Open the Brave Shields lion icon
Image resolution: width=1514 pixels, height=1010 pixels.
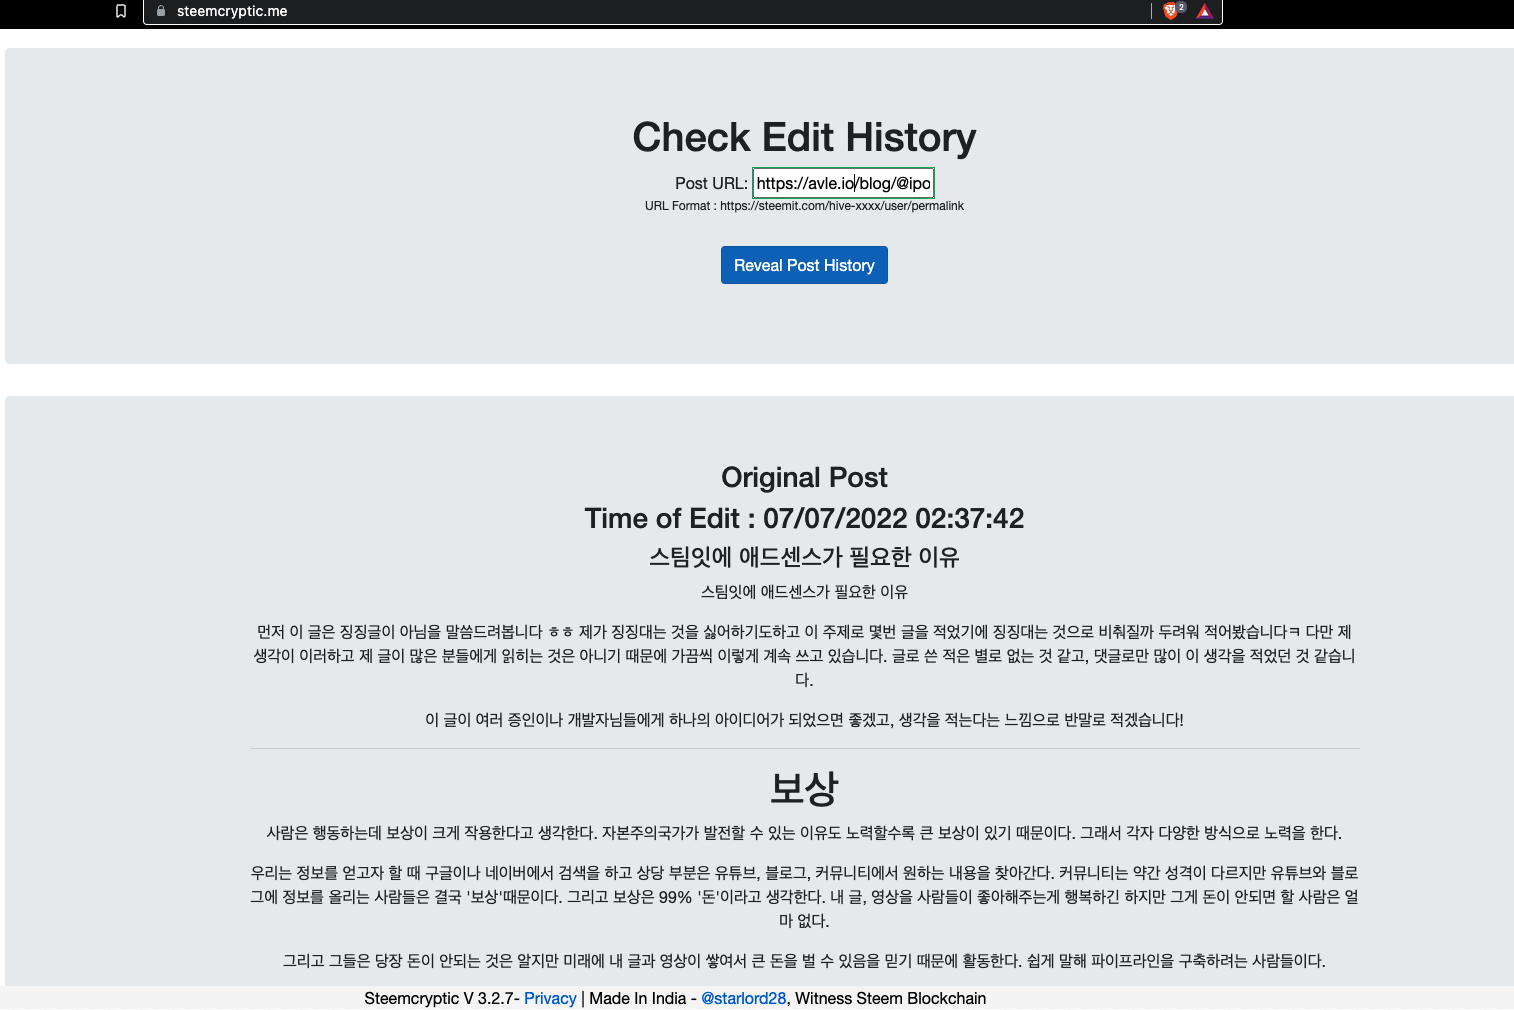pyautogui.click(x=1172, y=11)
